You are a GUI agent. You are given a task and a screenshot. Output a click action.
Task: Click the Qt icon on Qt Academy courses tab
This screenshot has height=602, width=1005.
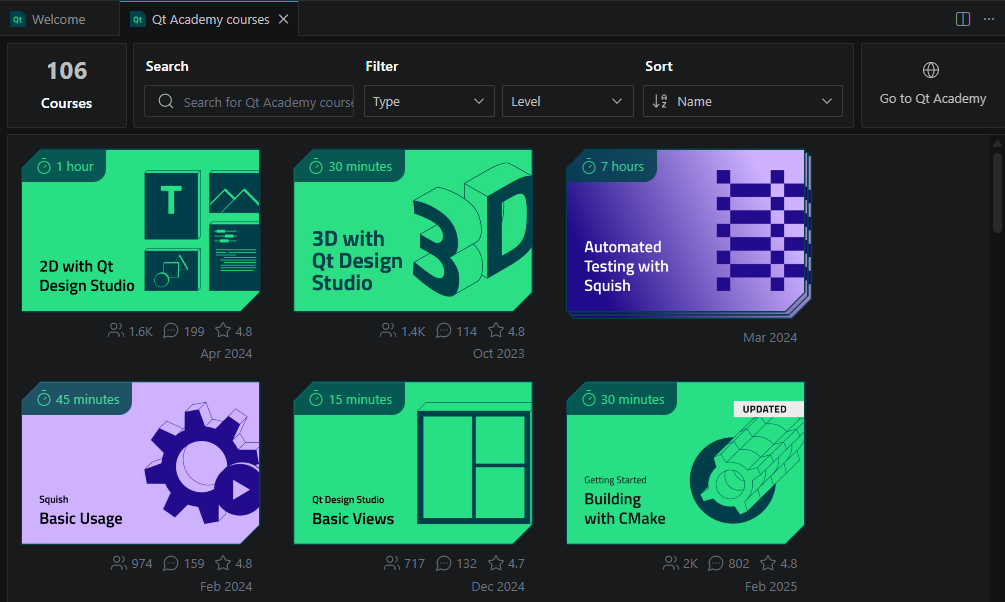(x=137, y=19)
